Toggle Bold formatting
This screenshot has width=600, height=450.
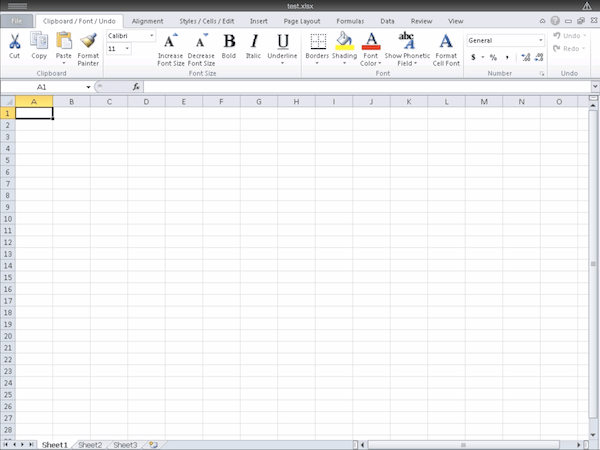229,41
